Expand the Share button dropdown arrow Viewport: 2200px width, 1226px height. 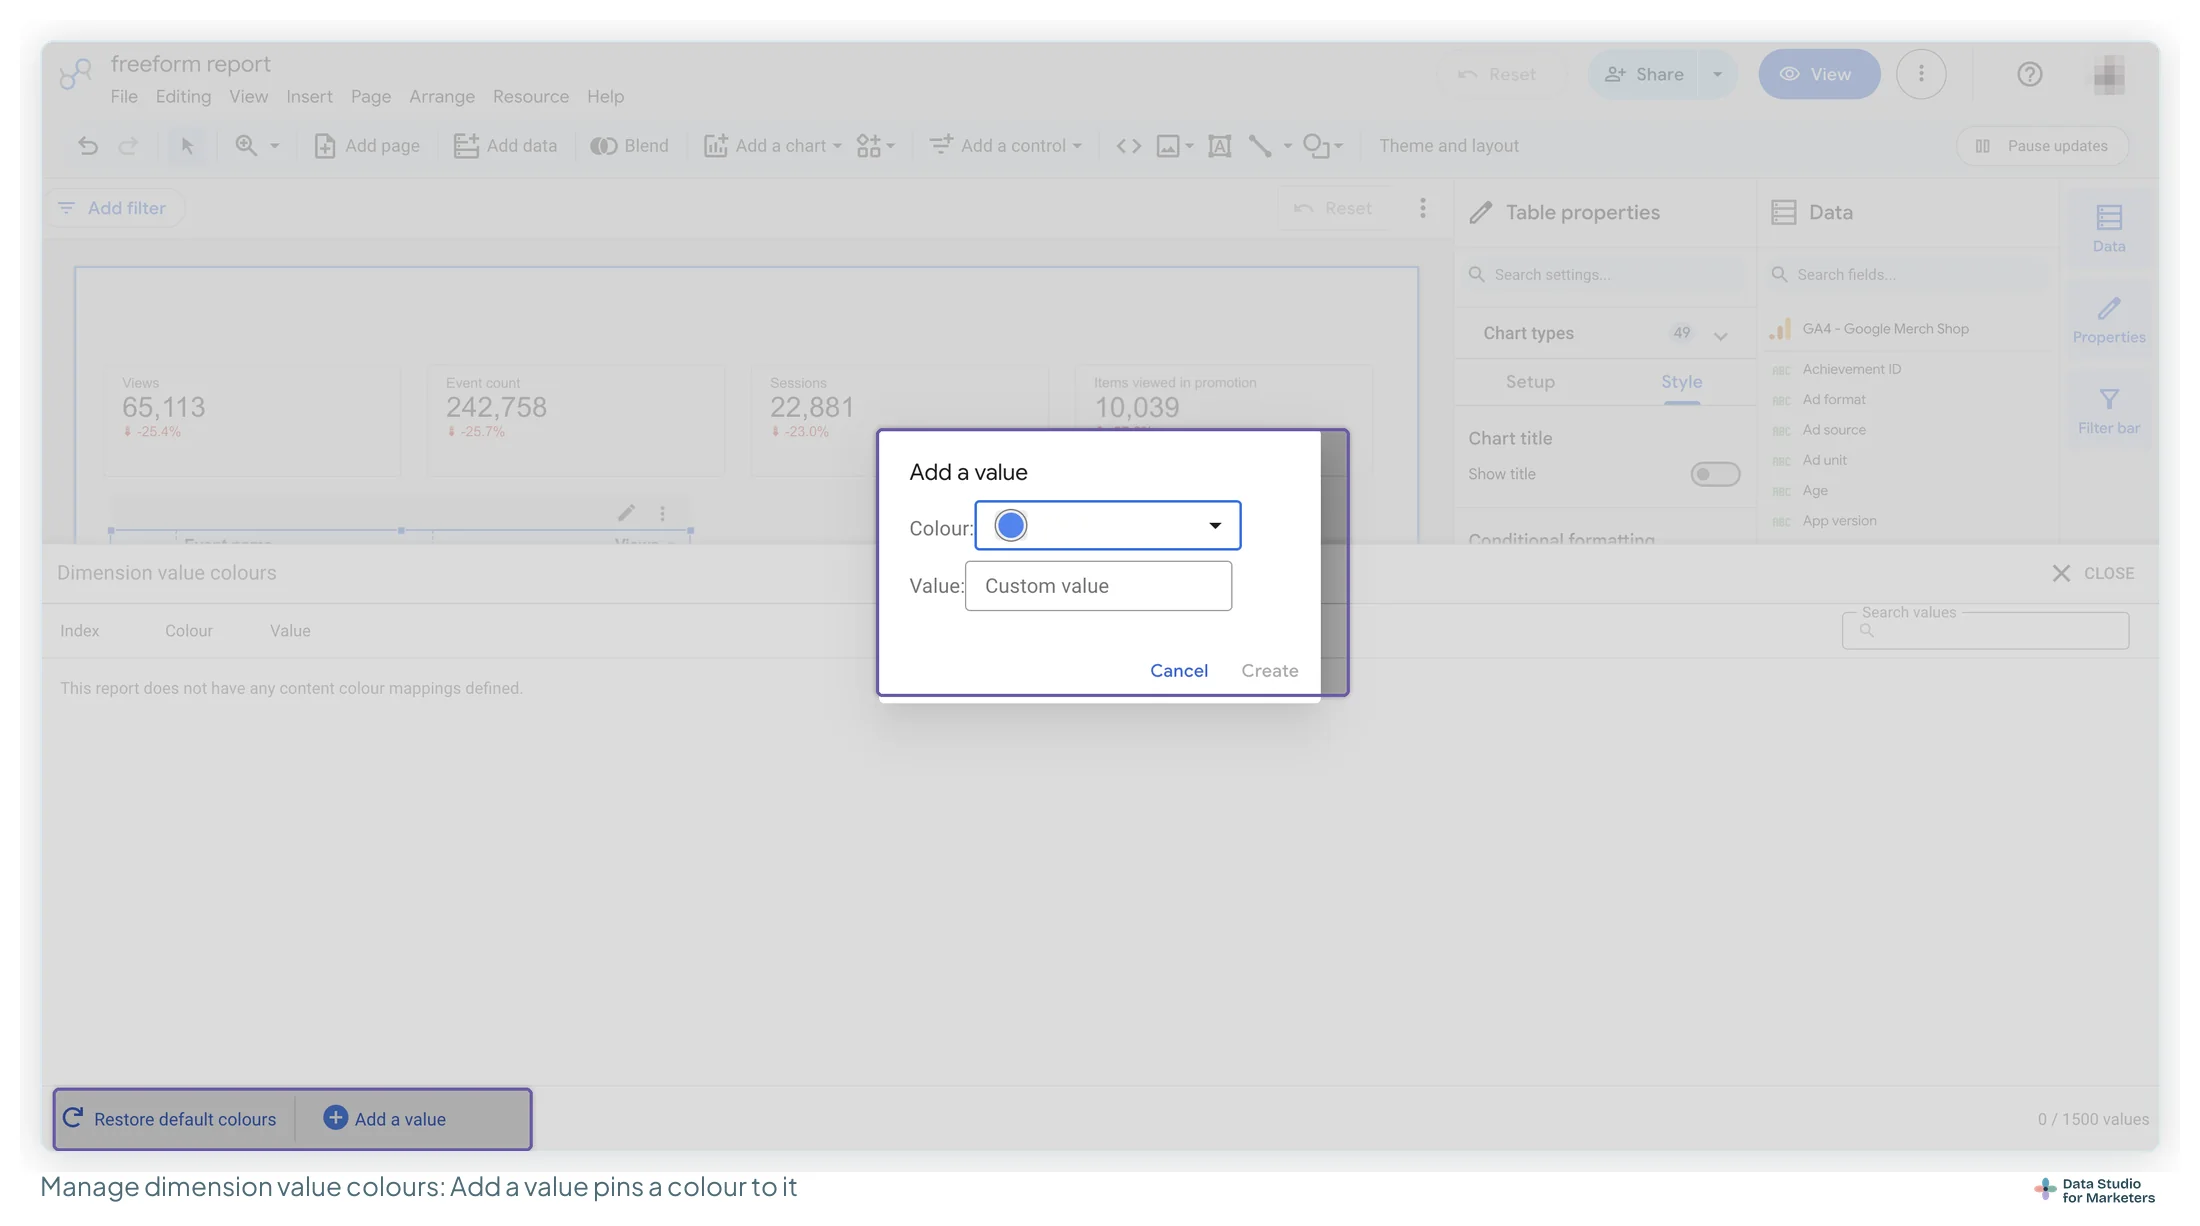pos(1717,74)
